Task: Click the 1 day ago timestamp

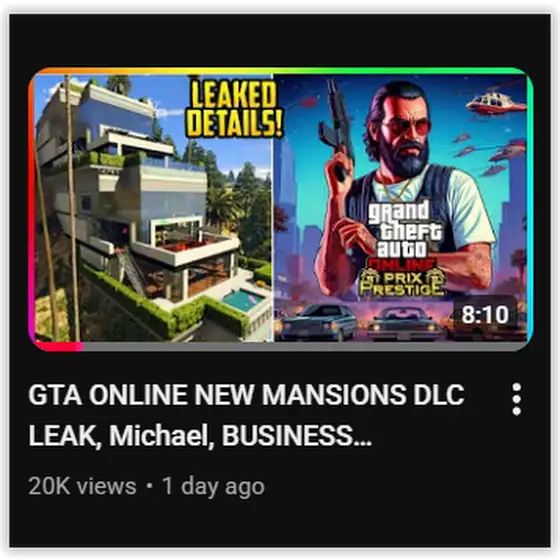Action: 213,486
